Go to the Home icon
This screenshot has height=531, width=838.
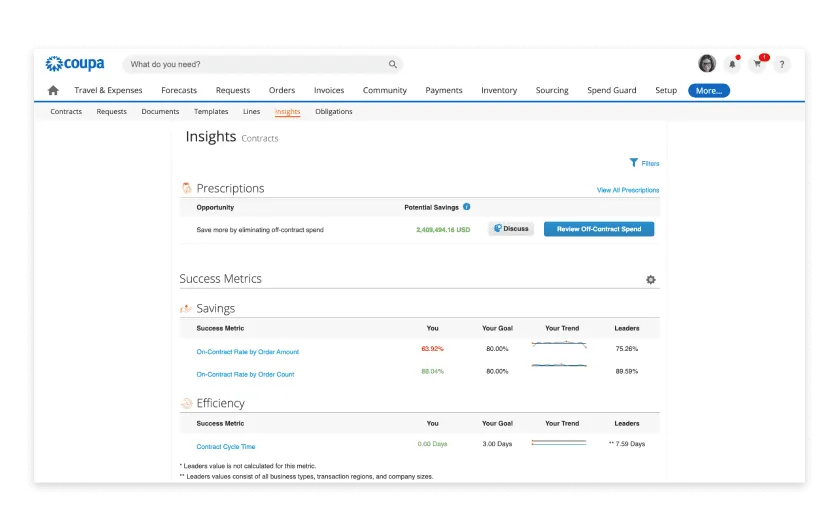53,91
